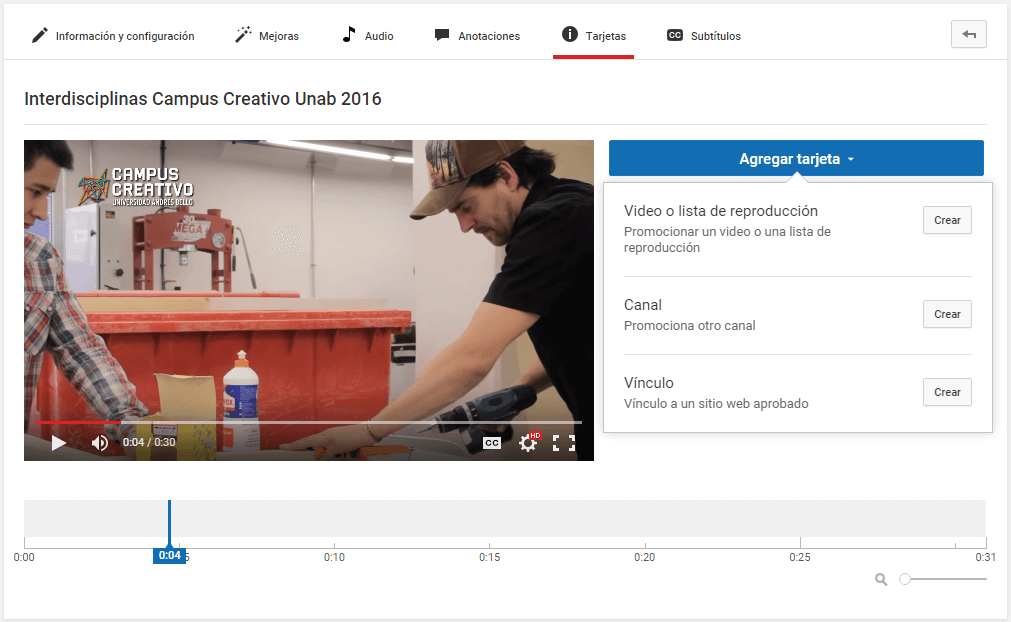This screenshot has height=622, width=1011.
Task: Click the timeline zoom magnifier icon
Action: (x=881, y=579)
